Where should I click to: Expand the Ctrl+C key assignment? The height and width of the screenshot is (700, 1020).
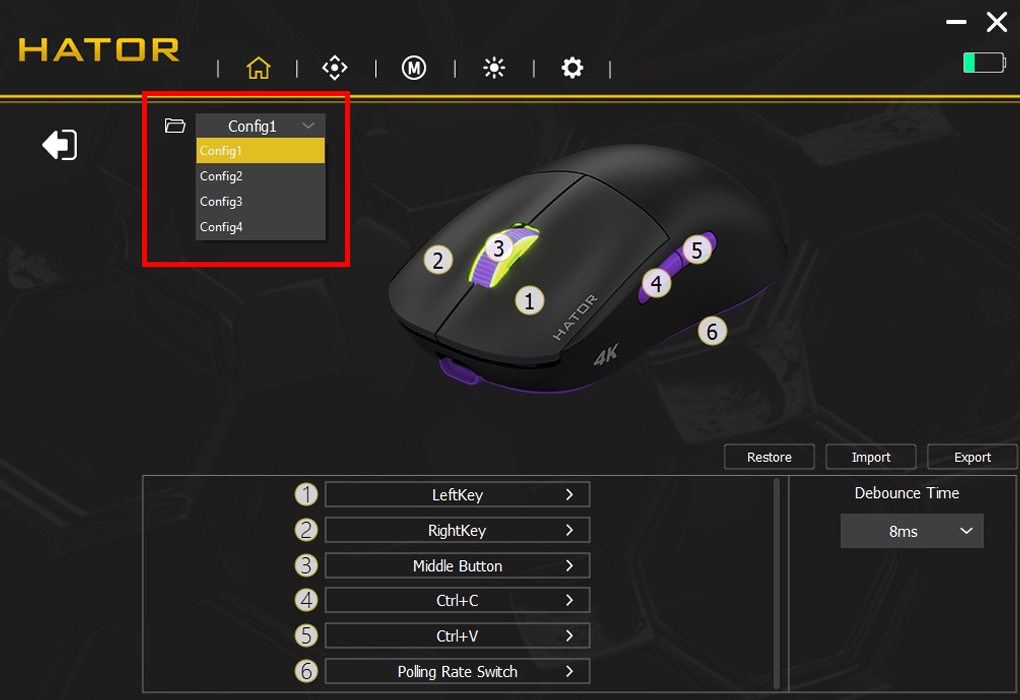pyautogui.click(x=457, y=600)
